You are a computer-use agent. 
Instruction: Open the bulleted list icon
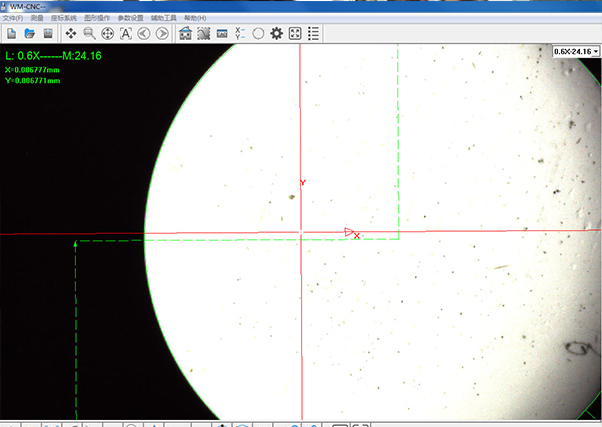click(313, 34)
